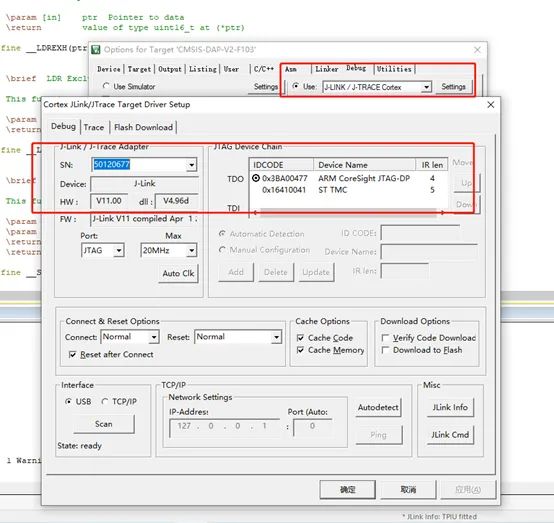Click the right arrow of JTAG chain scrollbar
This screenshot has width=554, height=523.
(x=442, y=213)
